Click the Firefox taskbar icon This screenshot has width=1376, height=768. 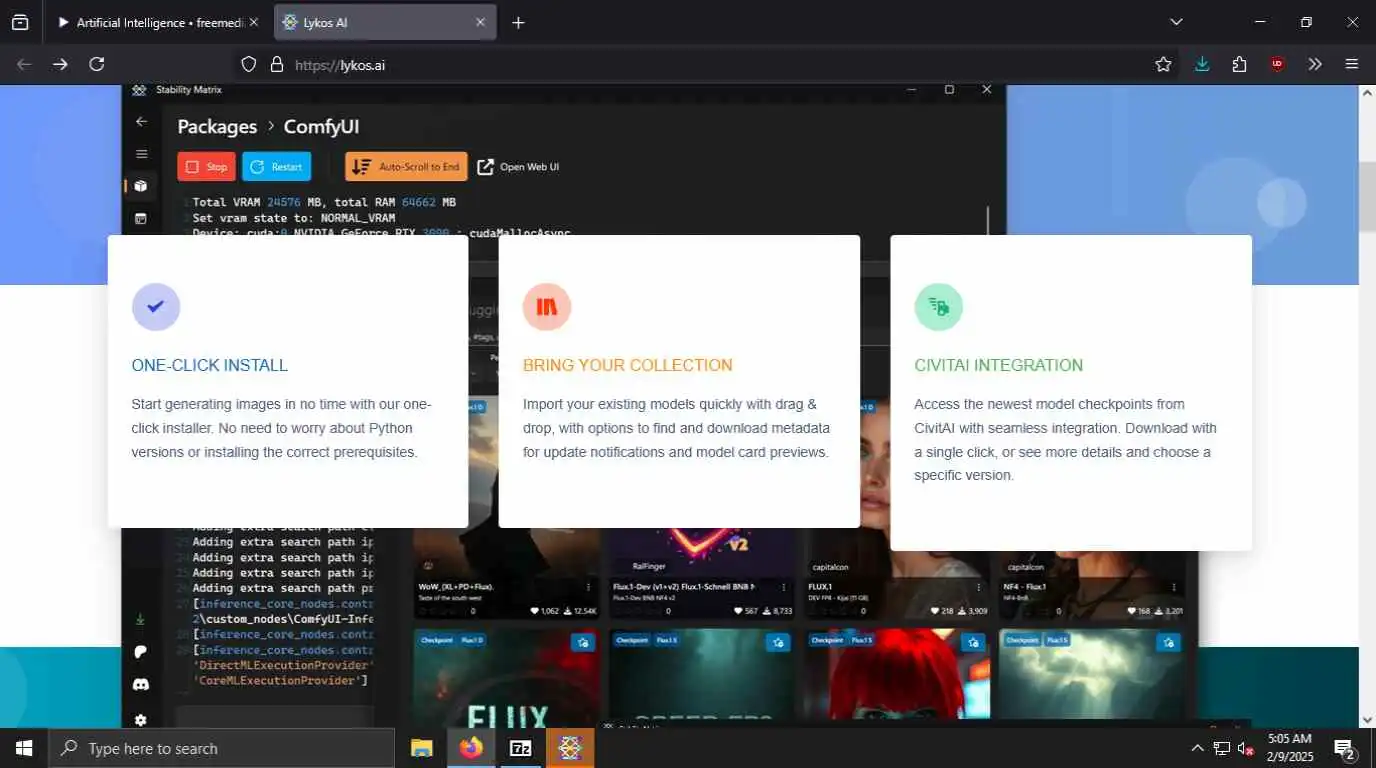(471, 748)
